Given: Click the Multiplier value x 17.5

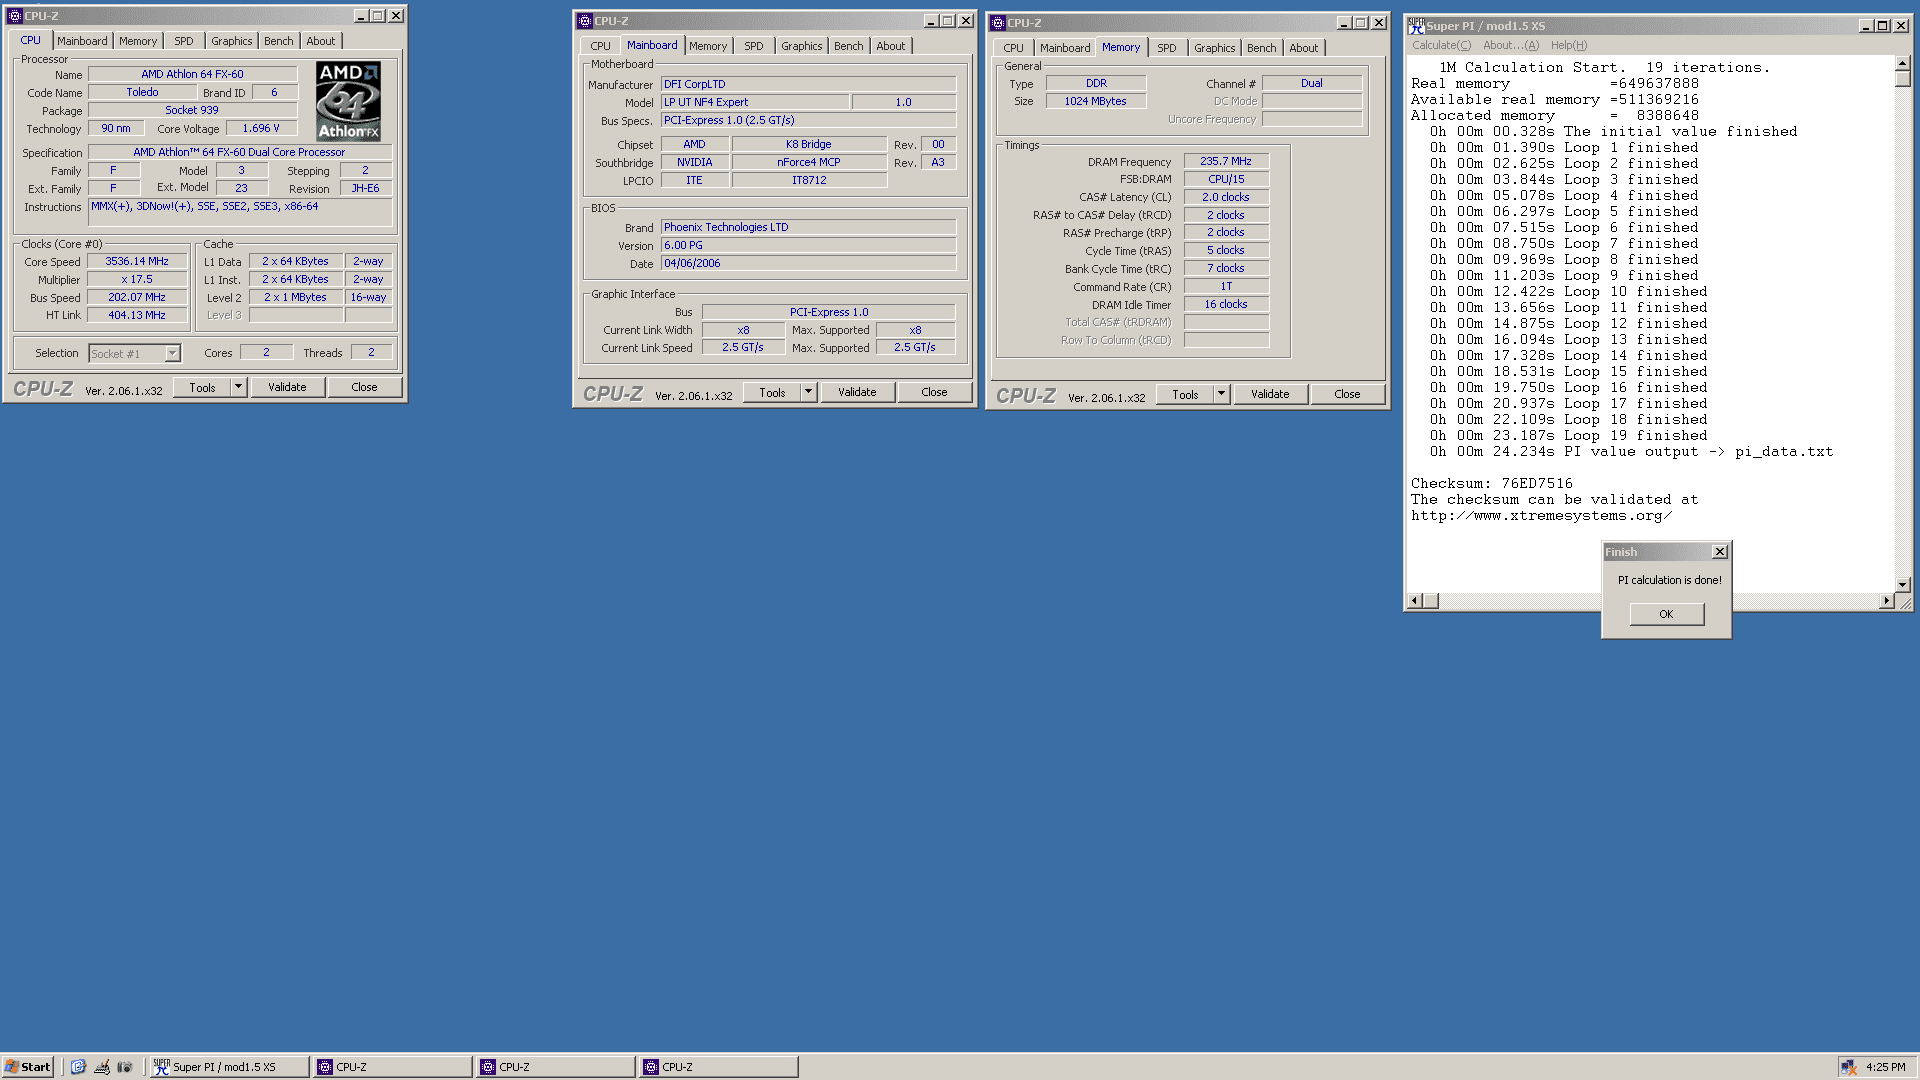Looking at the screenshot, I should tap(137, 279).
